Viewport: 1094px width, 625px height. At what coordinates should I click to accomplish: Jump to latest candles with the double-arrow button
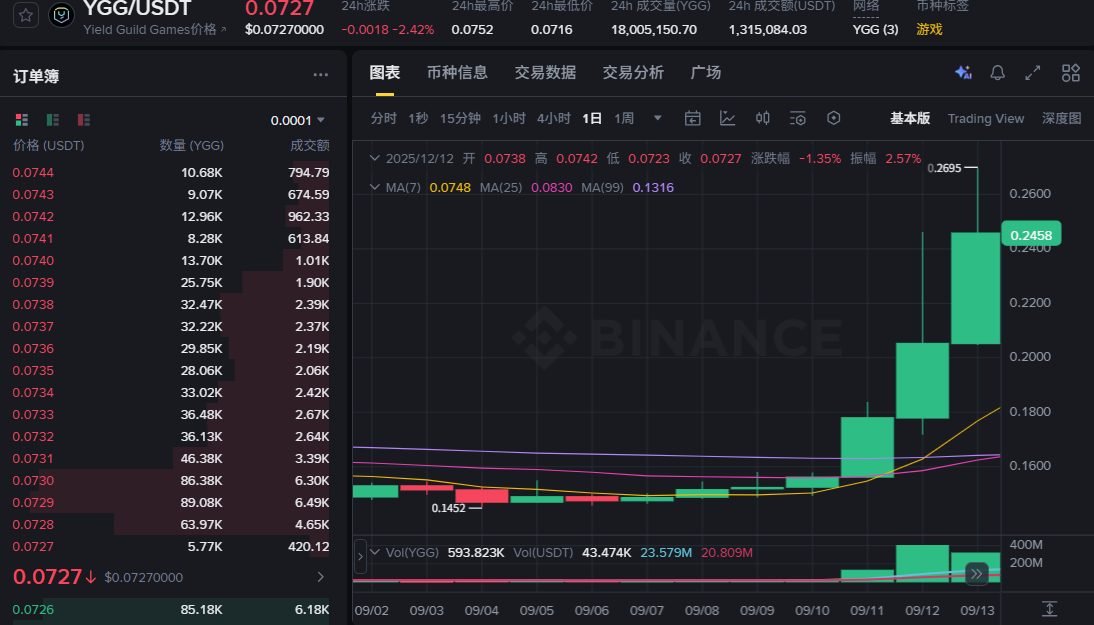[x=976, y=573]
